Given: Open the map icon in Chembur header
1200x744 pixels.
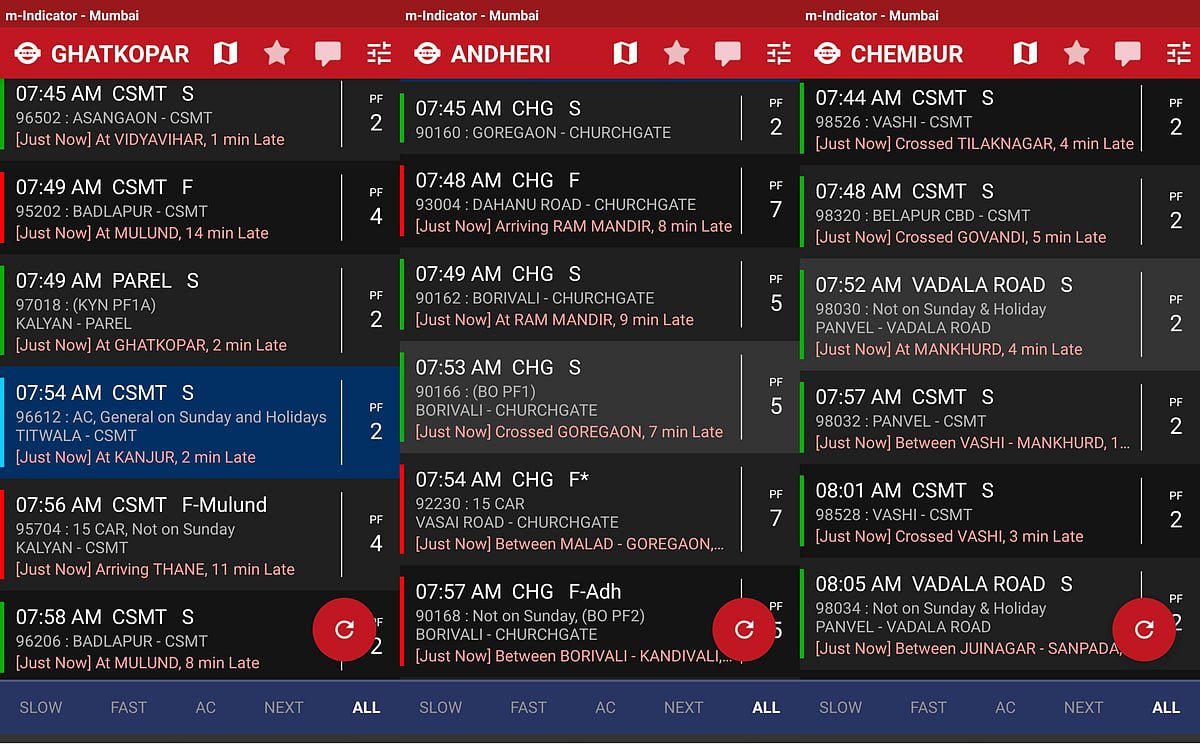Looking at the screenshot, I should (1026, 53).
